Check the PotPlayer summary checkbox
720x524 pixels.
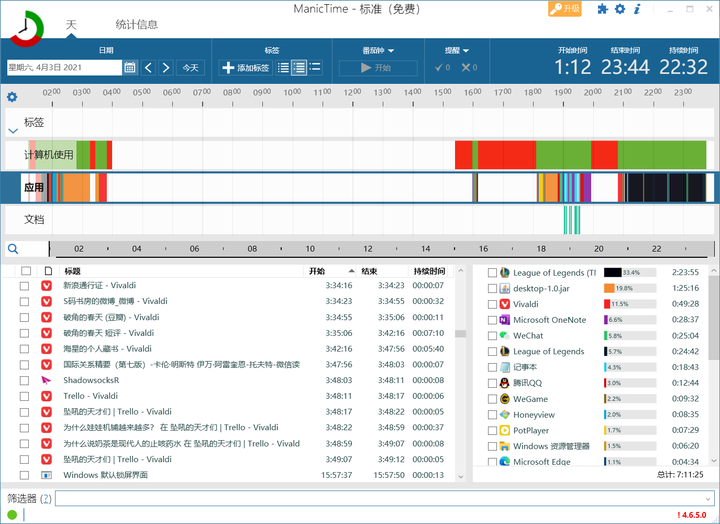(x=492, y=430)
